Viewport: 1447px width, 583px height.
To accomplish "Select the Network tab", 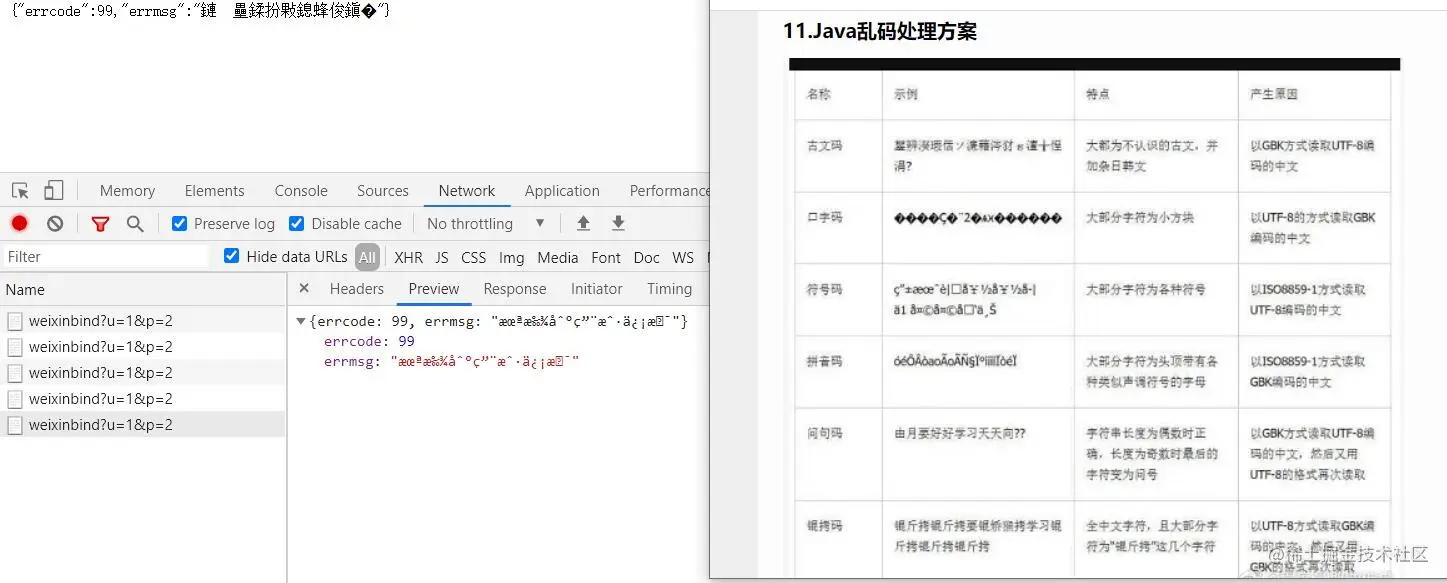I will [x=467, y=190].
